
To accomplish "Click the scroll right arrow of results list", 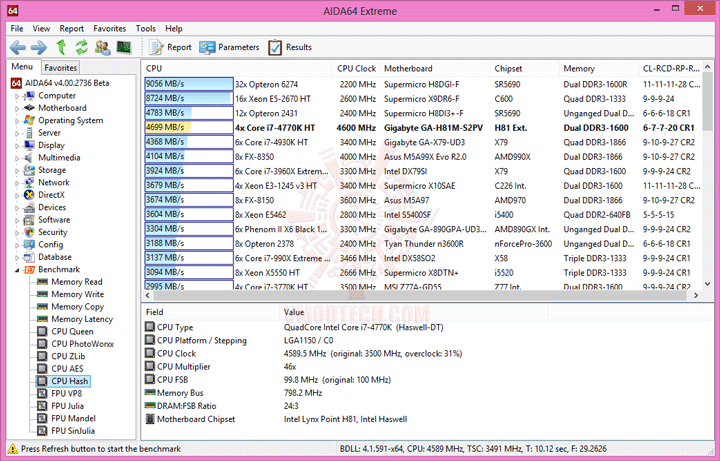I will tap(696, 296).
